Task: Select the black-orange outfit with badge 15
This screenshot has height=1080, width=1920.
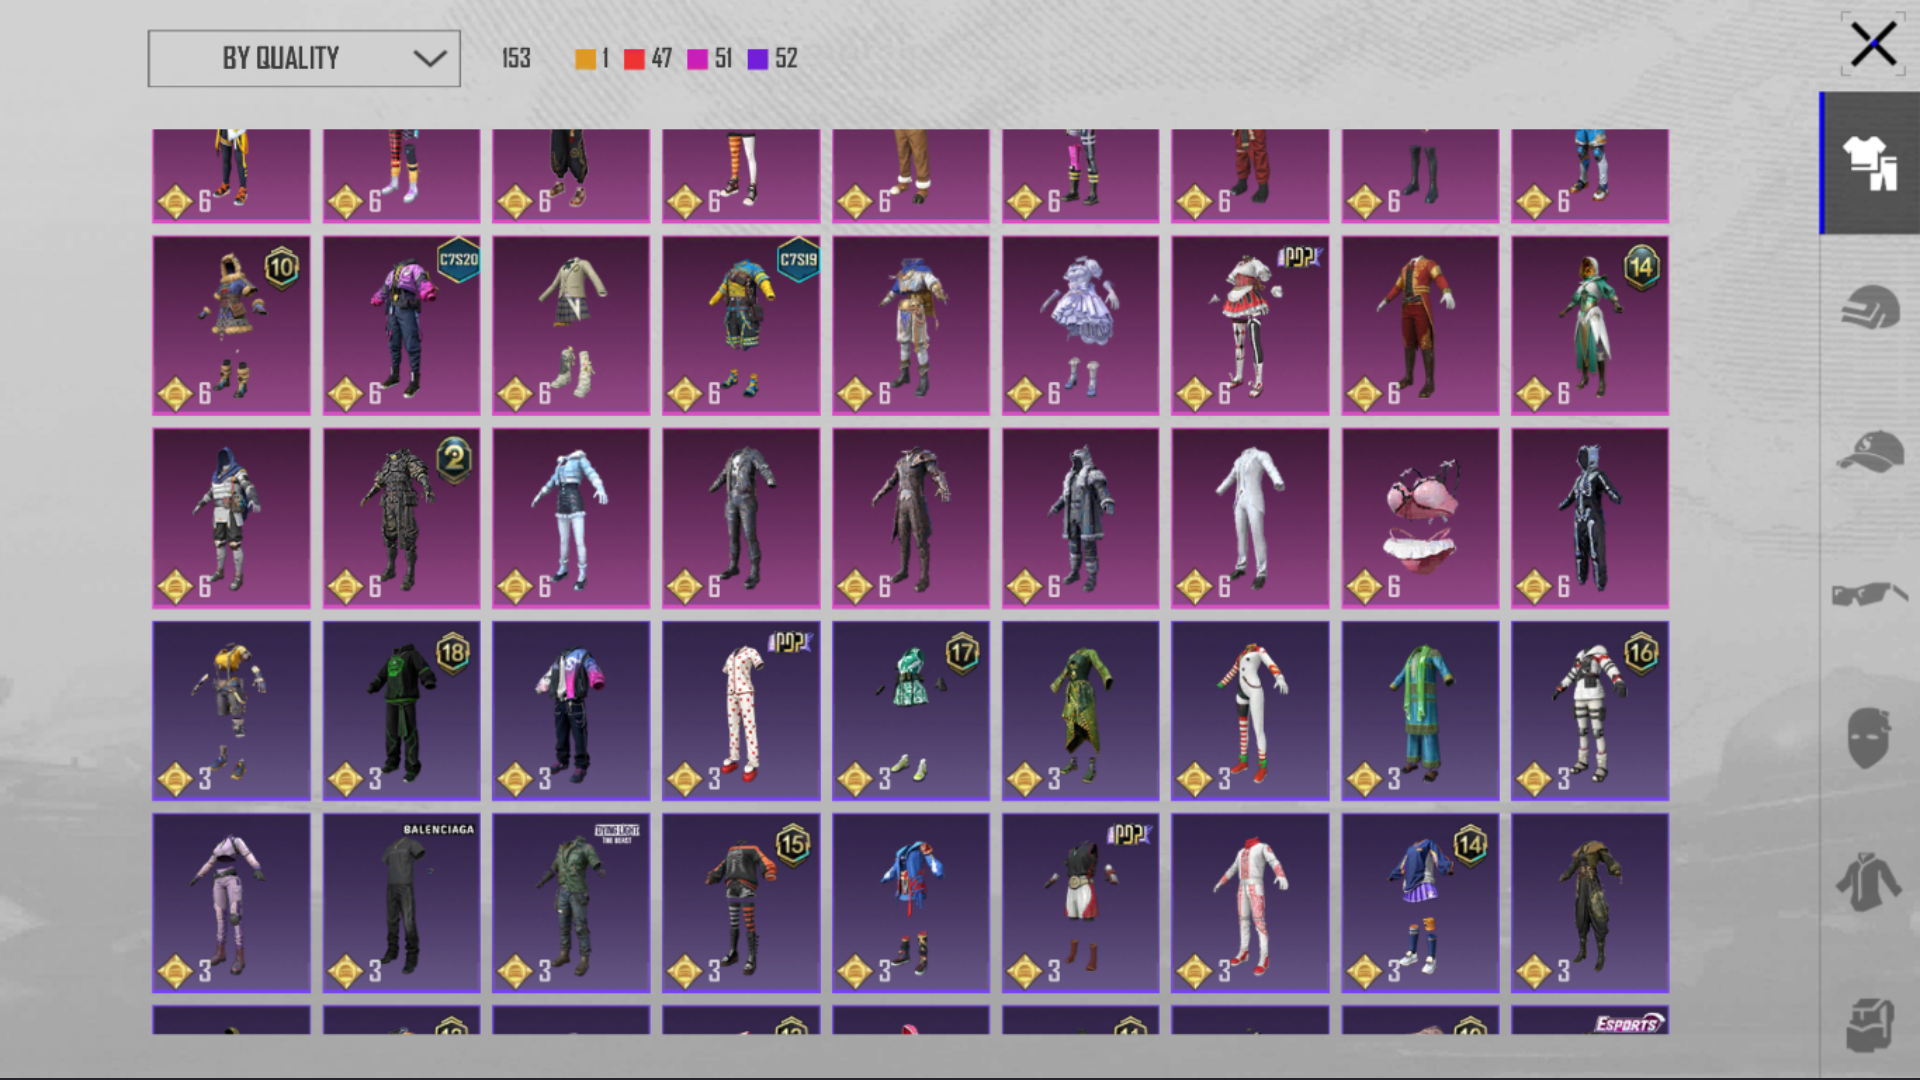Action: point(741,903)
